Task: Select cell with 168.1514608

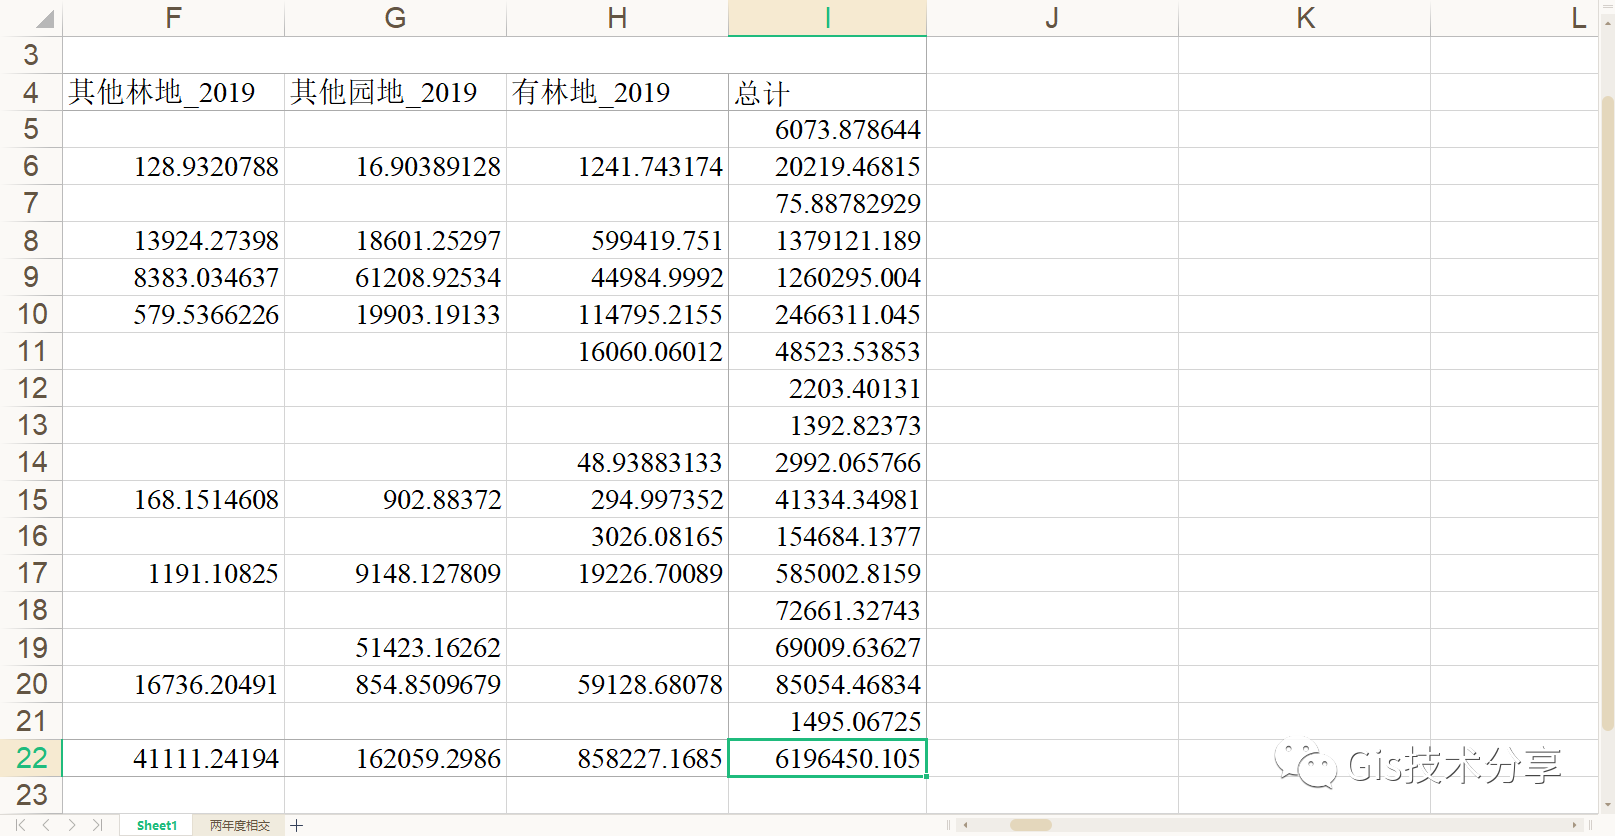Action: pos(174,499)
